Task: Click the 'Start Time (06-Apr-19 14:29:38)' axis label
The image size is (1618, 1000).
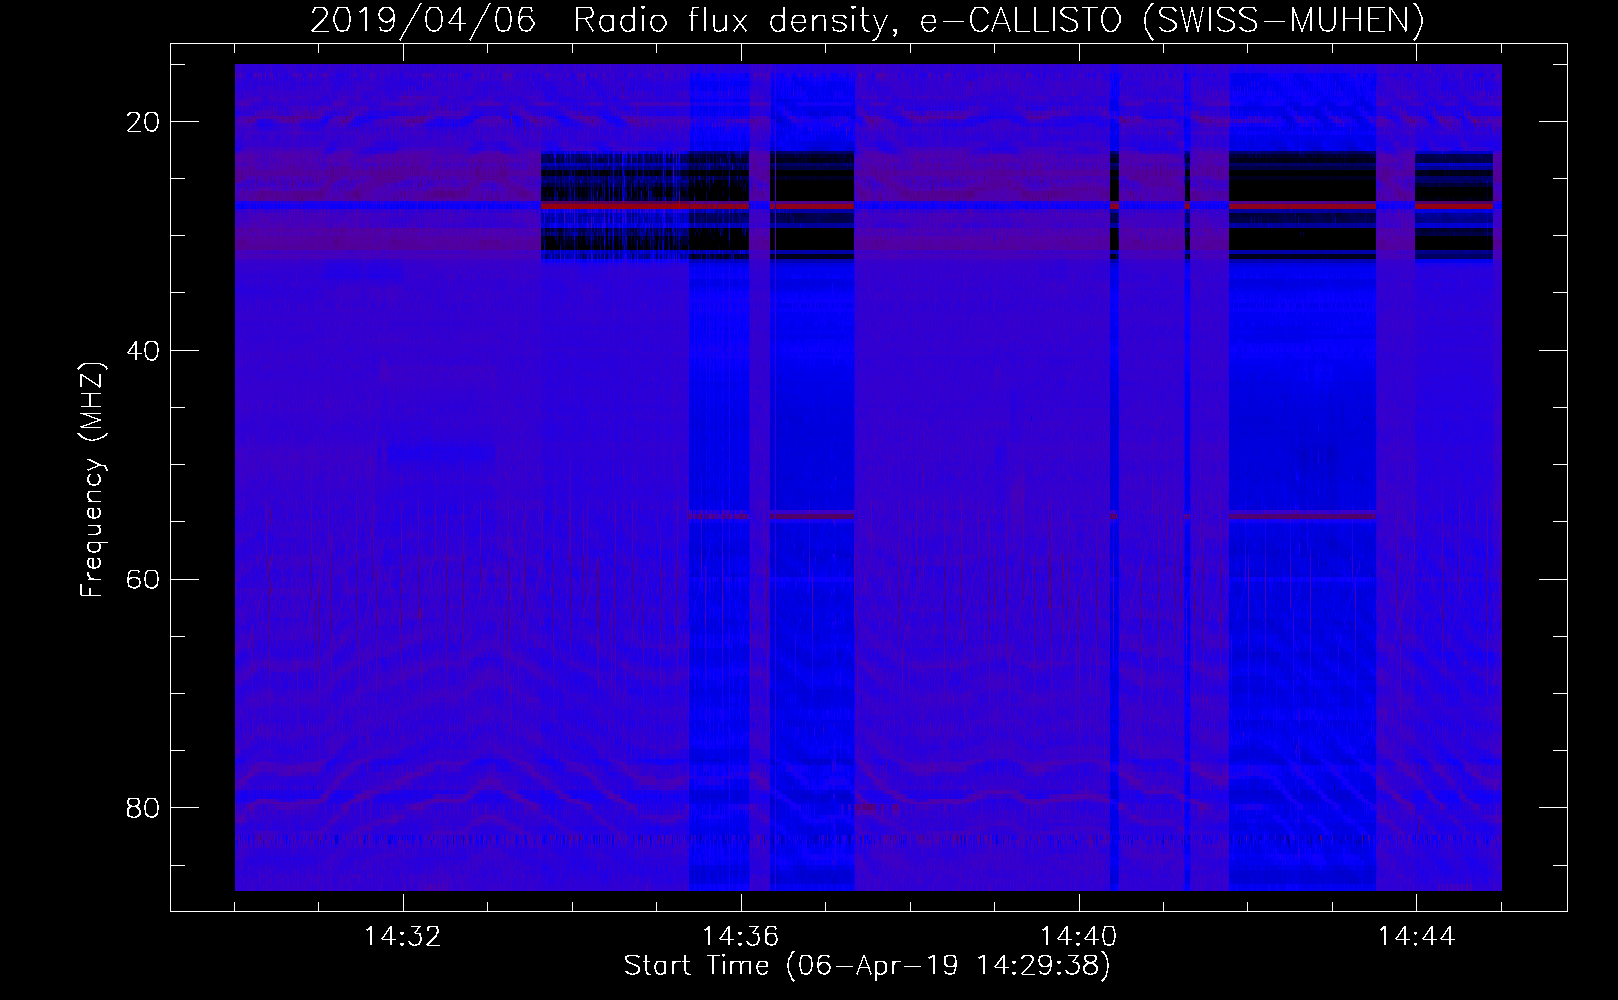Action: (x=867, y=966)
